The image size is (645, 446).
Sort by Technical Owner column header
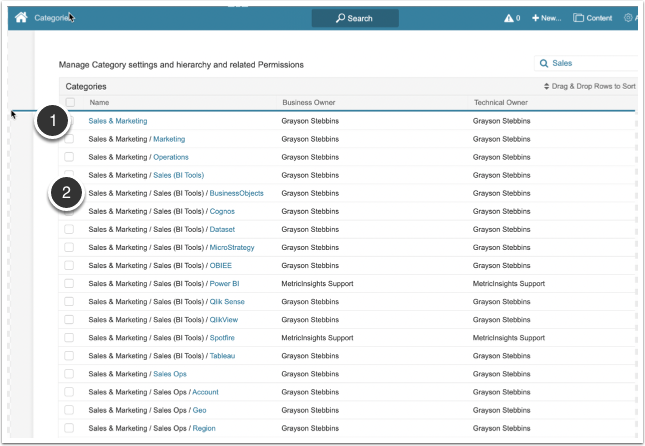[502, 102]
